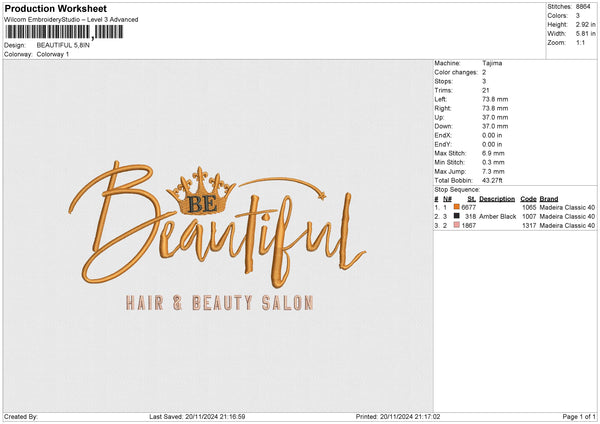Click 'Wilcom EmbroideryStudio – Level 3 Advanced' text
The image size is (600, 424).
71,20
